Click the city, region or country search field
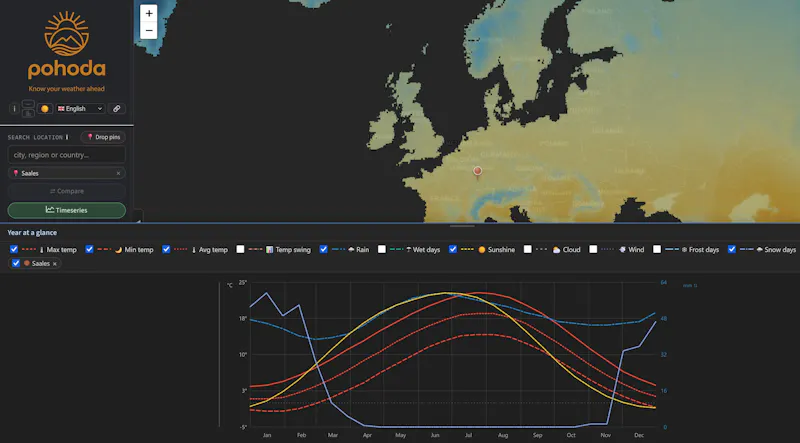800x443 pixels. click(66, 155)
